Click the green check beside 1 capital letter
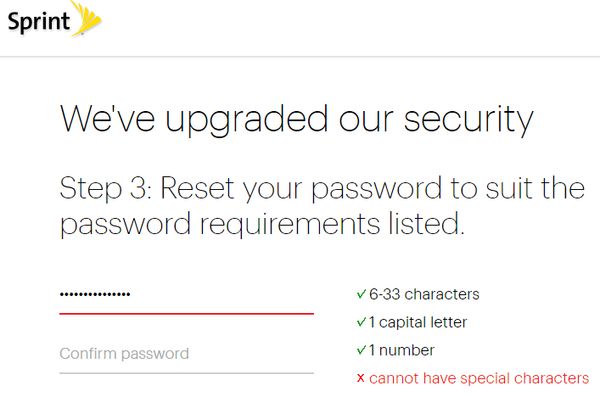This screenshot has width=600, height=396. (361, 322)
